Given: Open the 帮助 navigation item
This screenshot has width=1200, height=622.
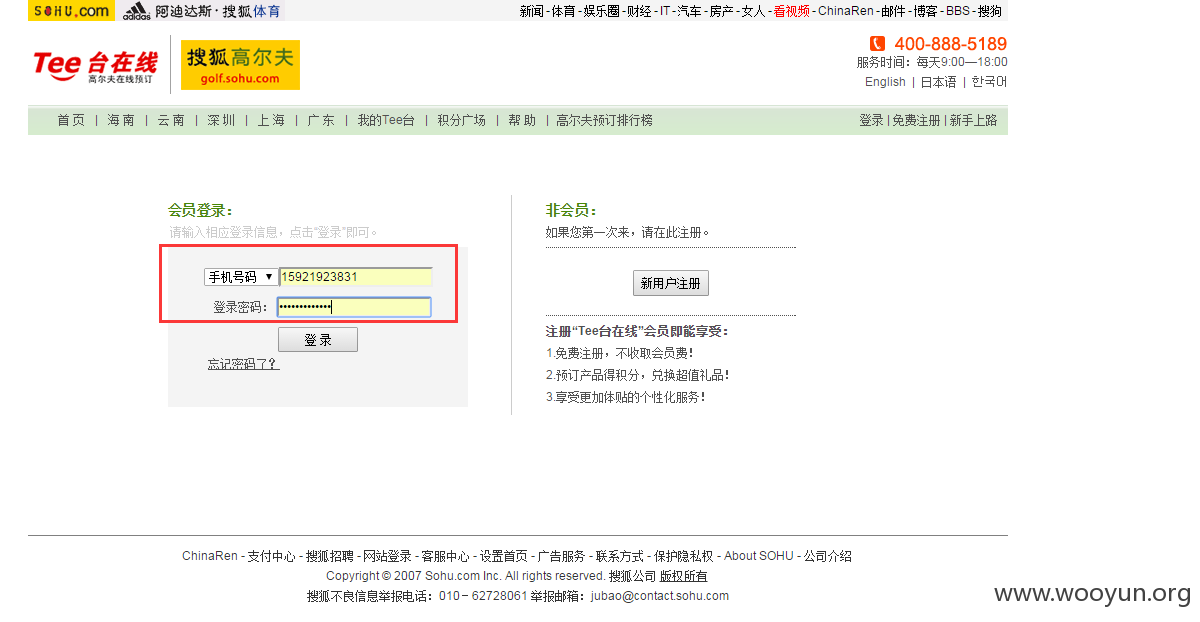Looking at the screenshot, I should coord(522,120).
